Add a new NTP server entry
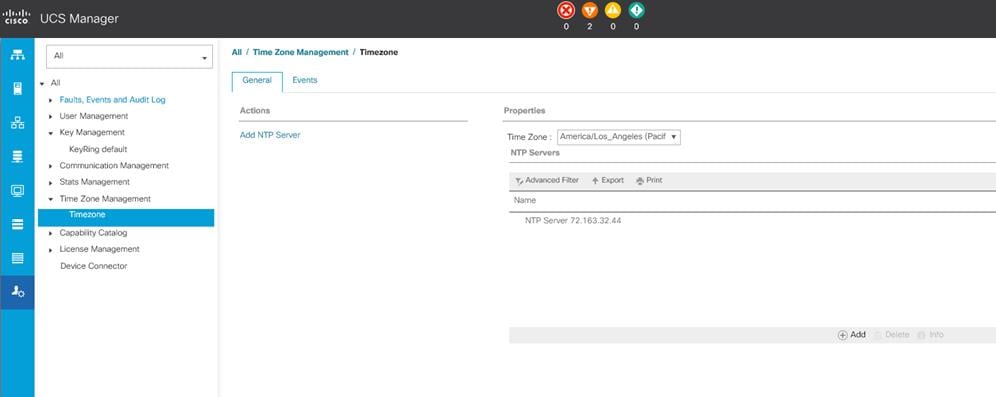Image resolution: width=996 pixels, height=397 pixels. click(x=852, y=335)
